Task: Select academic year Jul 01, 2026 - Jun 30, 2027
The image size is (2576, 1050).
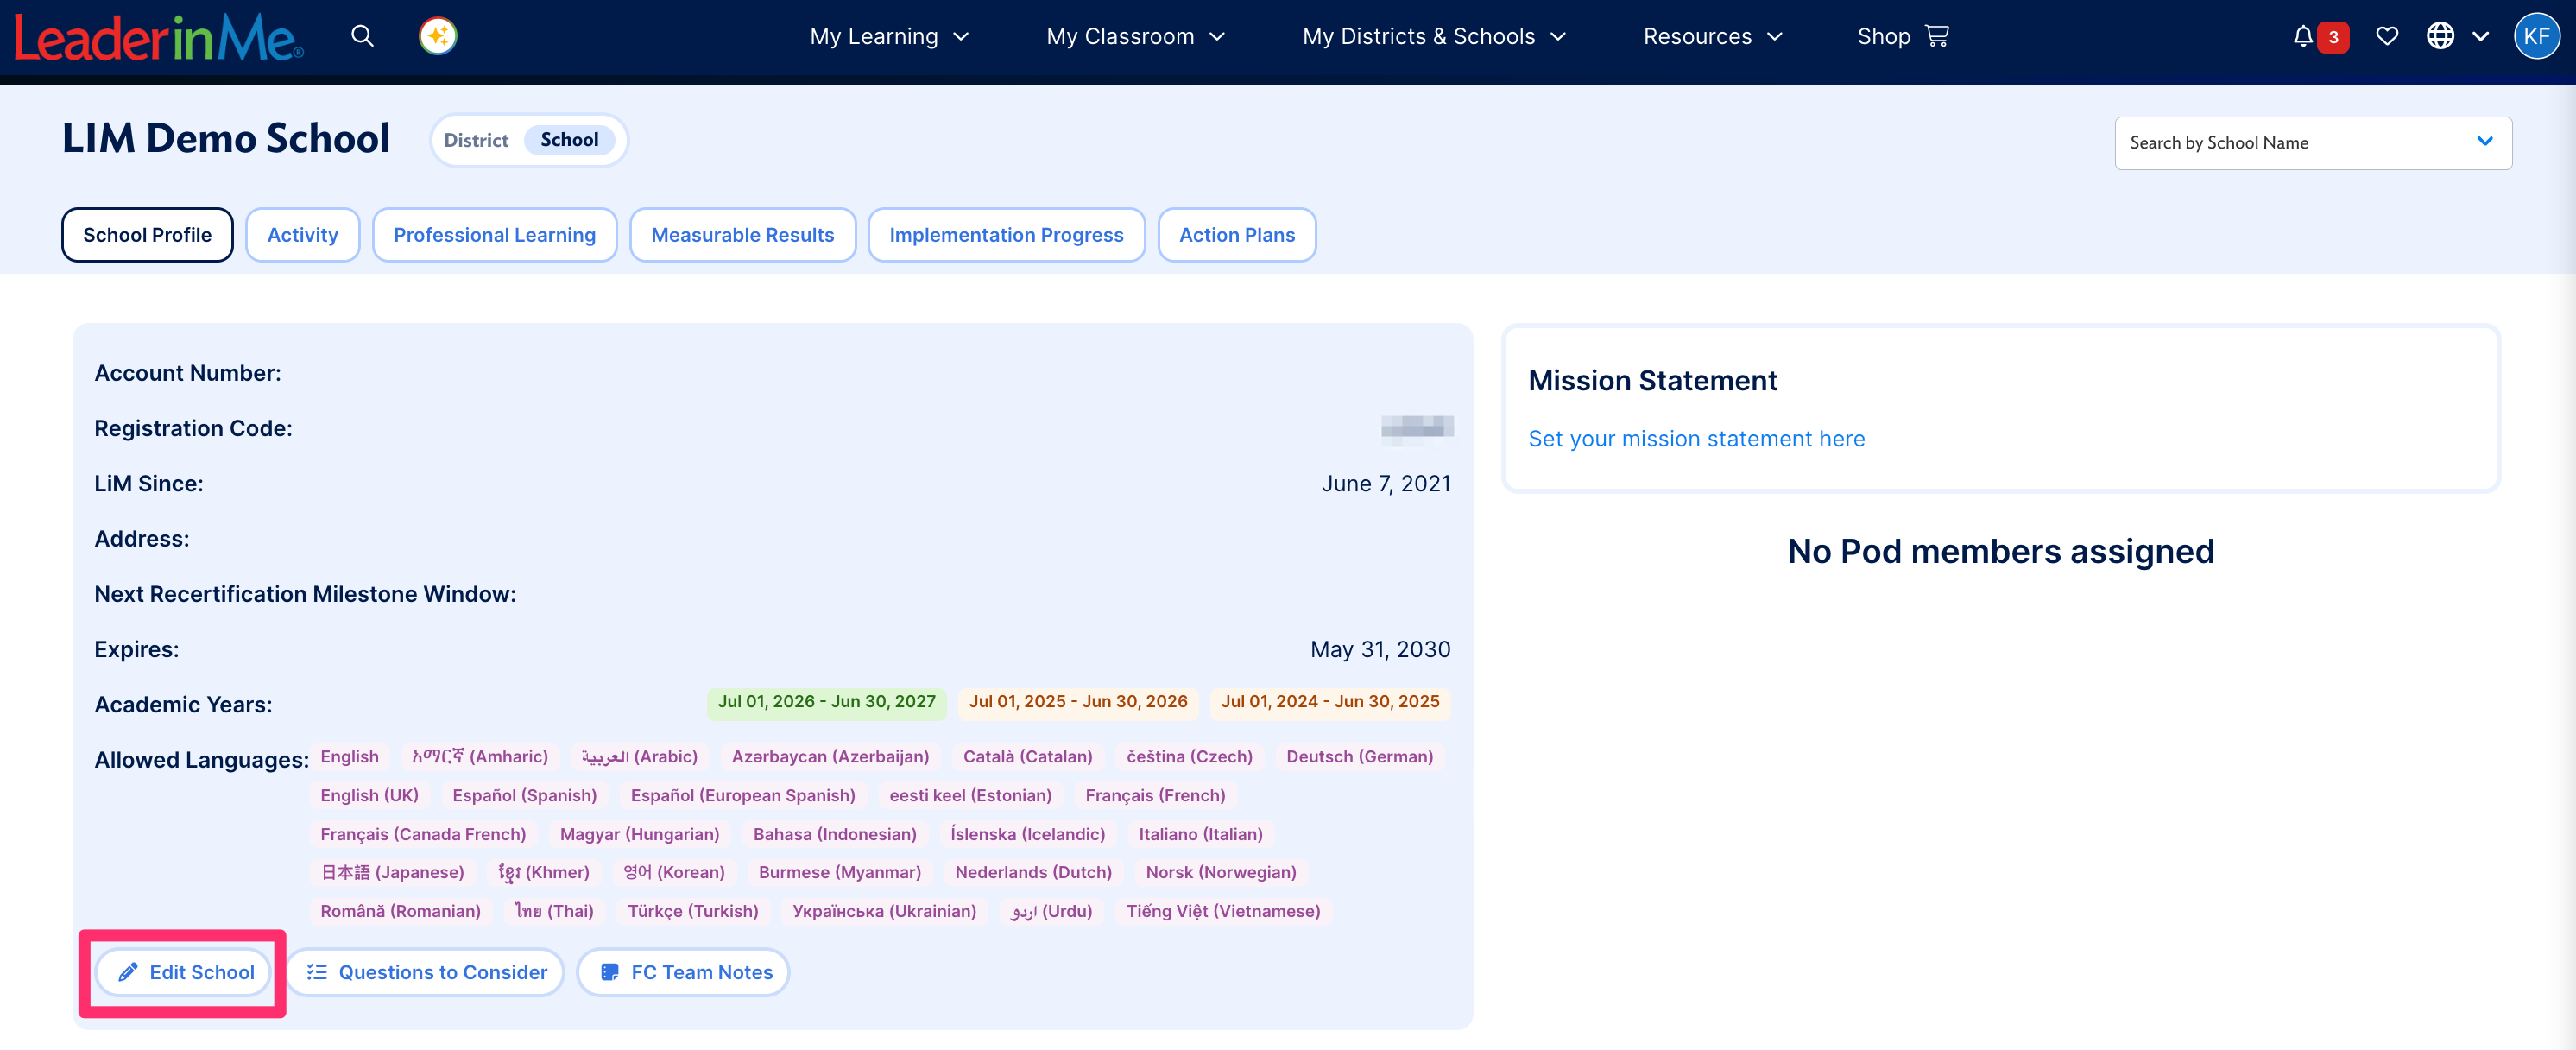Action: 826,702
